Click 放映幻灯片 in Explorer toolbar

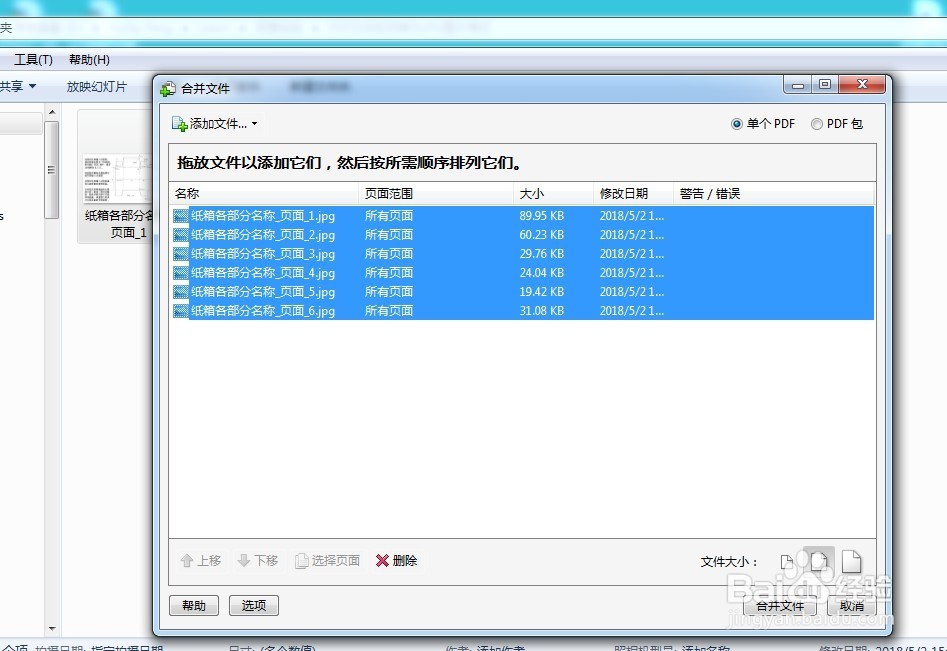(97, 86)
